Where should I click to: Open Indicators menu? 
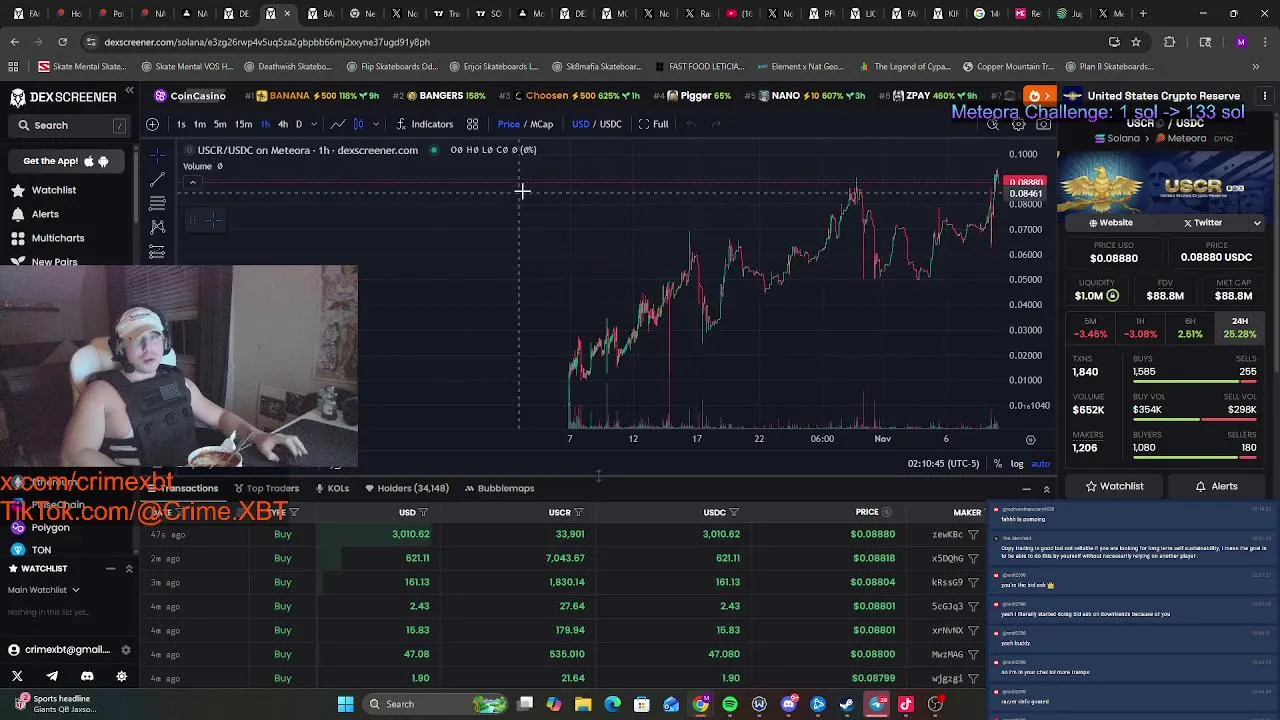click(424, 124)
